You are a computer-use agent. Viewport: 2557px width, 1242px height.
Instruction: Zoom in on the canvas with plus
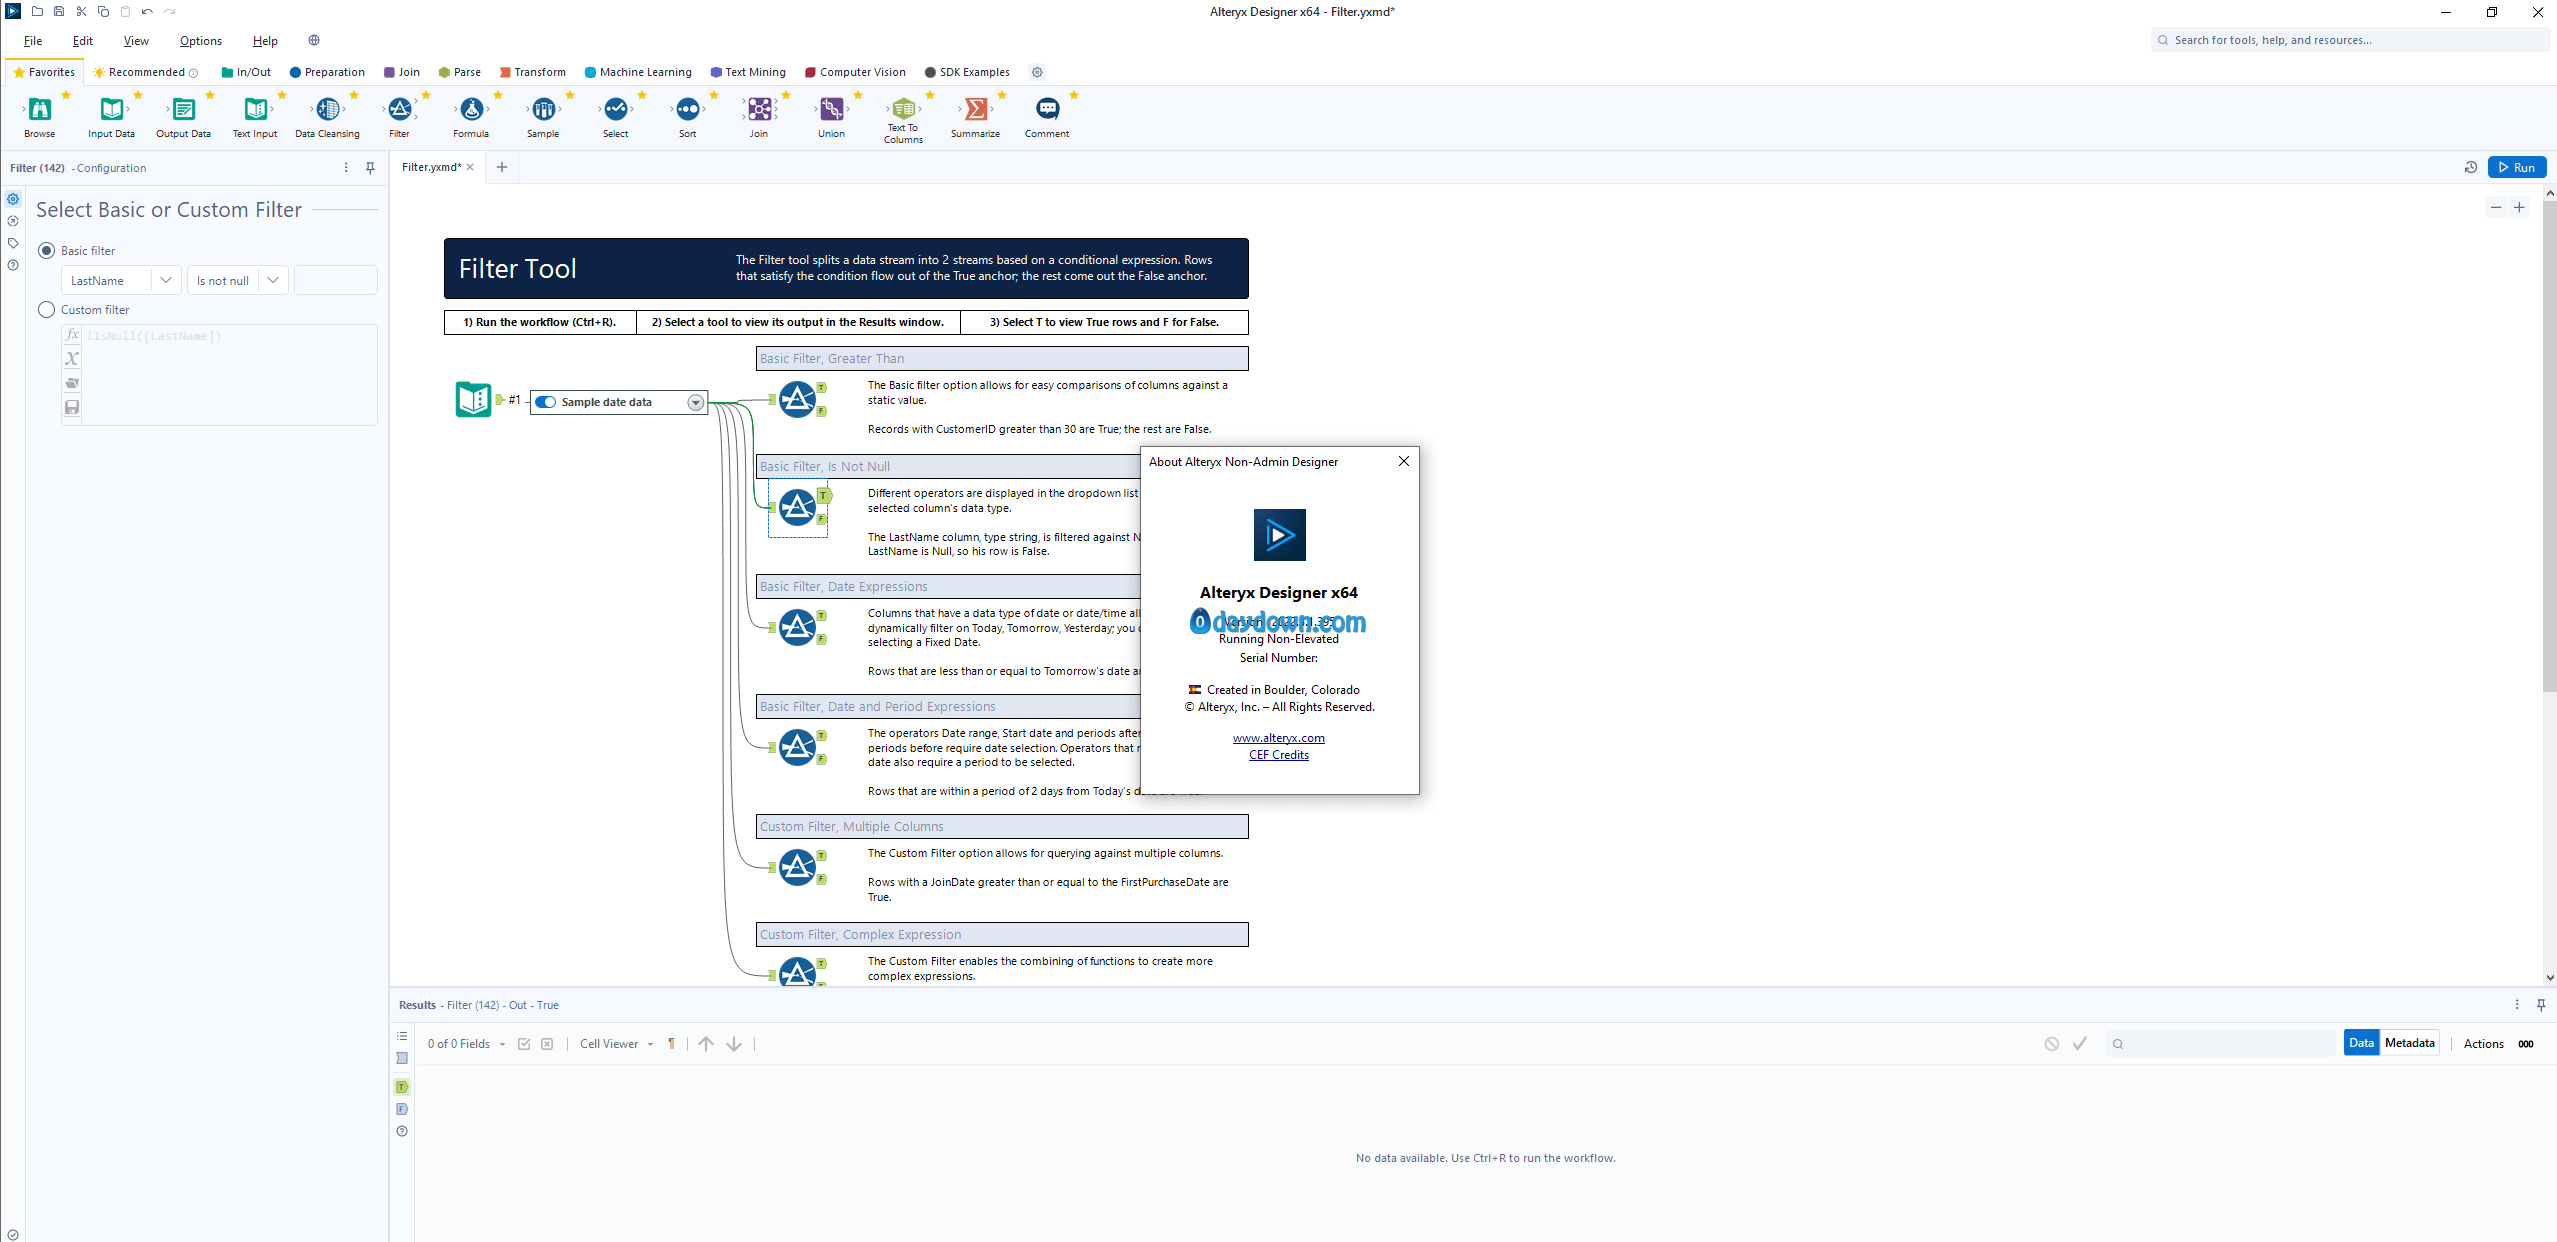[2519, 208]
